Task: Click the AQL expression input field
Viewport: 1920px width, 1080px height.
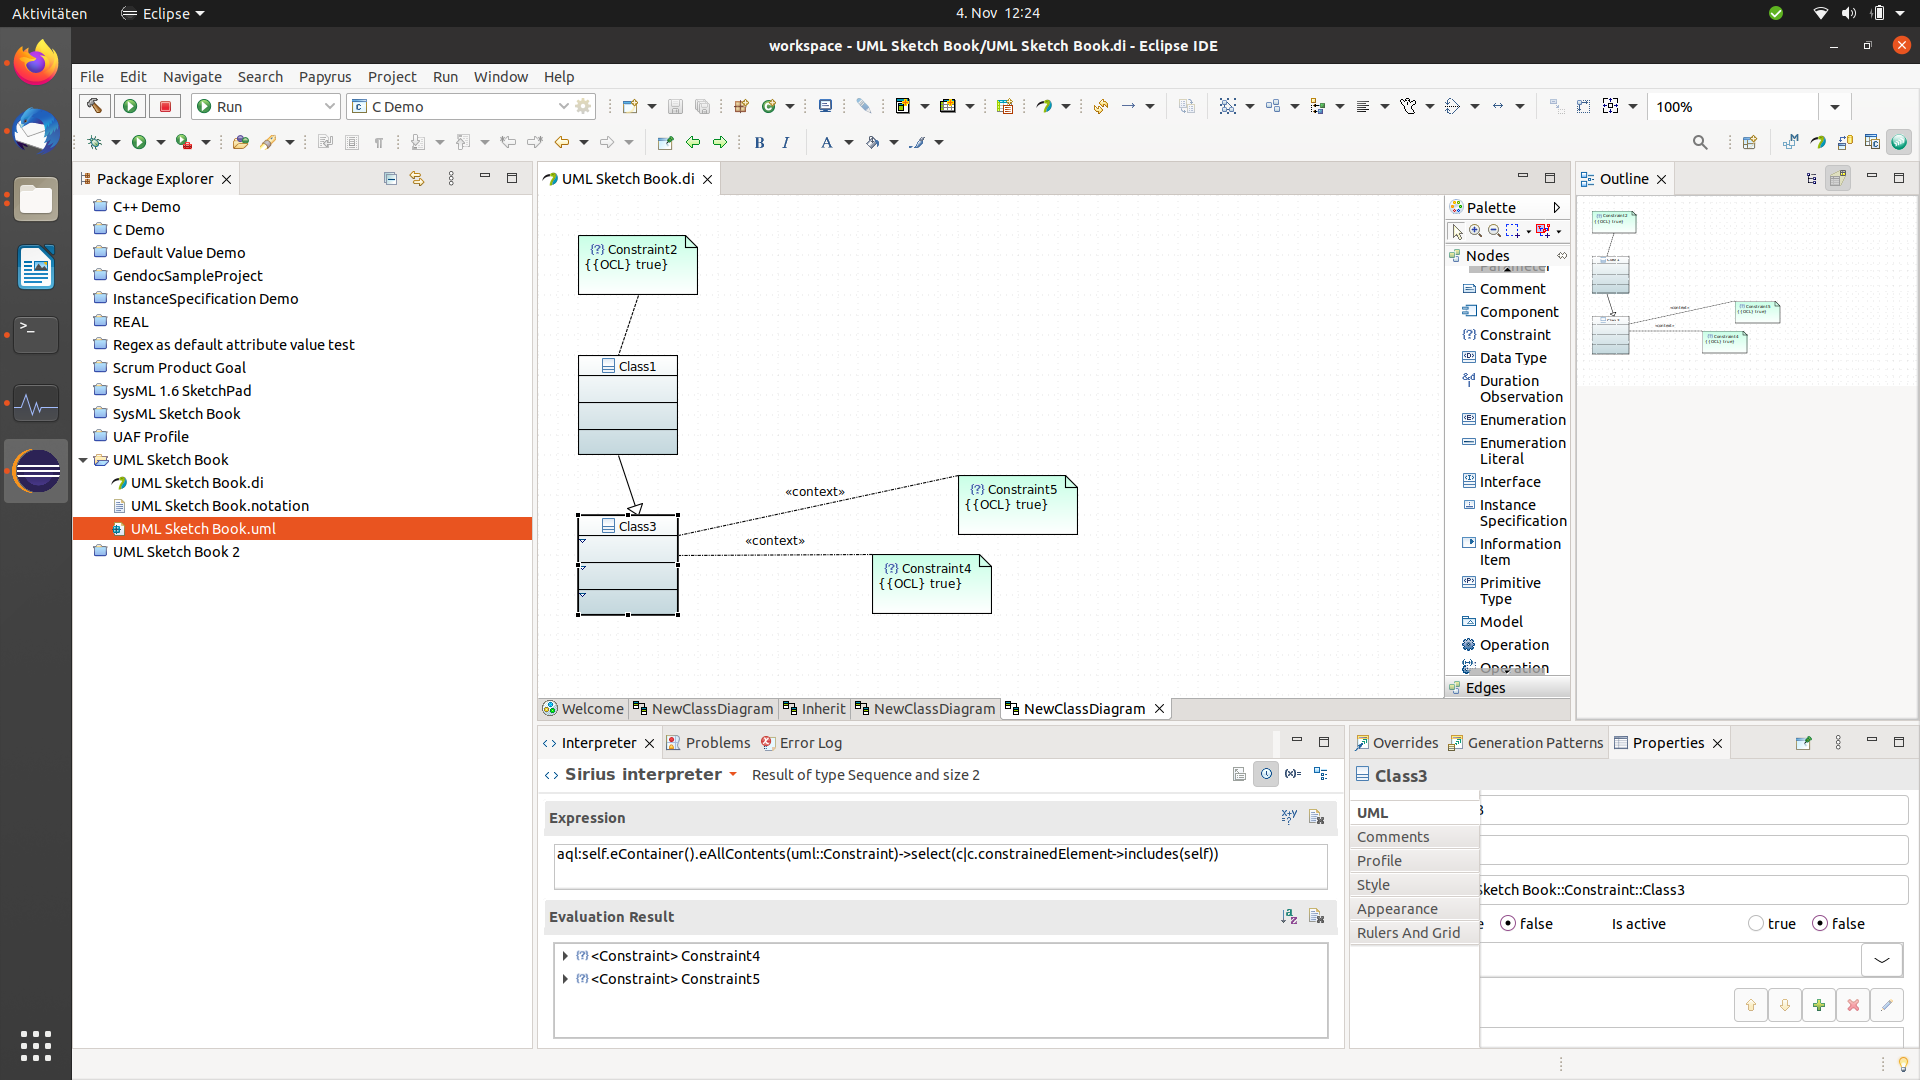Action: coord(940,866)
